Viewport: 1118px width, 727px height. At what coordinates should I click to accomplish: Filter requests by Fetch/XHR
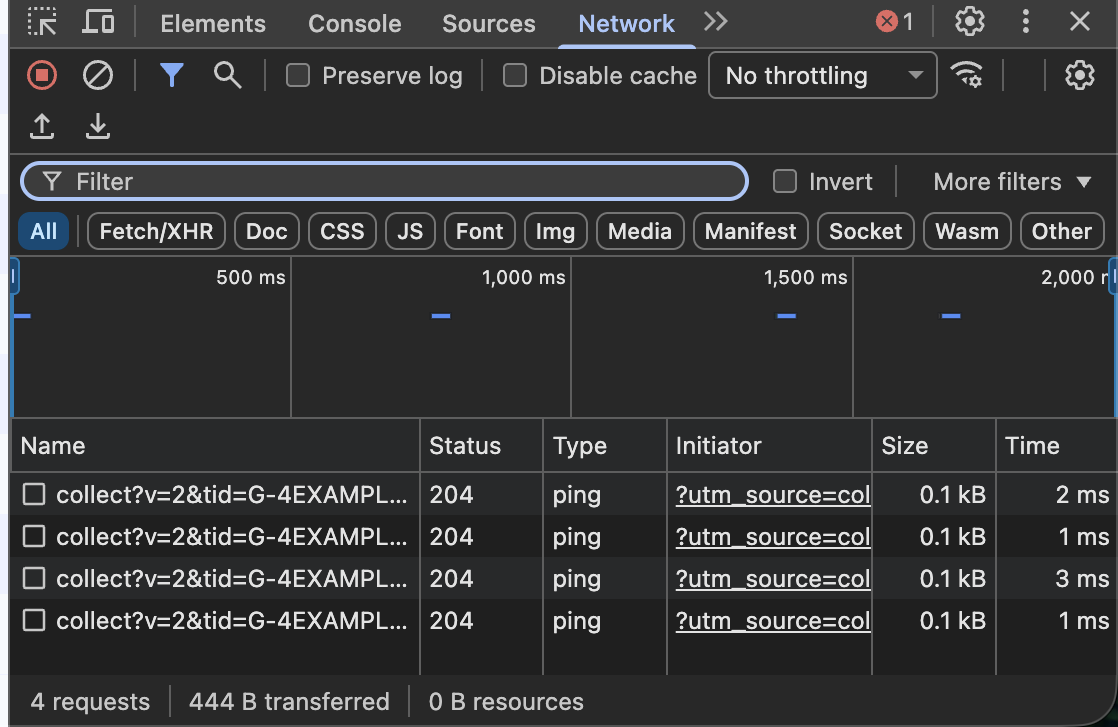click(156, 232)
